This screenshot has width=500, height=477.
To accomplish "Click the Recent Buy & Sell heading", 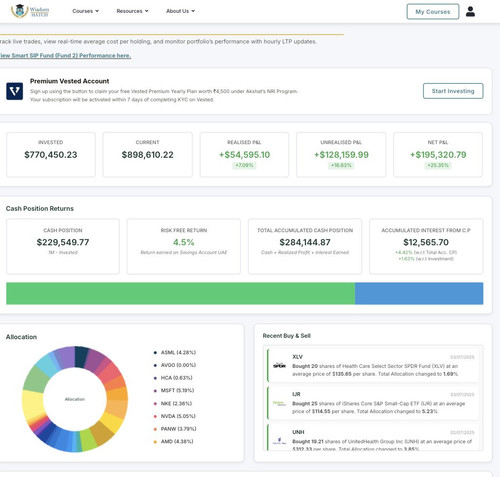I will pyautogui.click(x=287, y=336).
